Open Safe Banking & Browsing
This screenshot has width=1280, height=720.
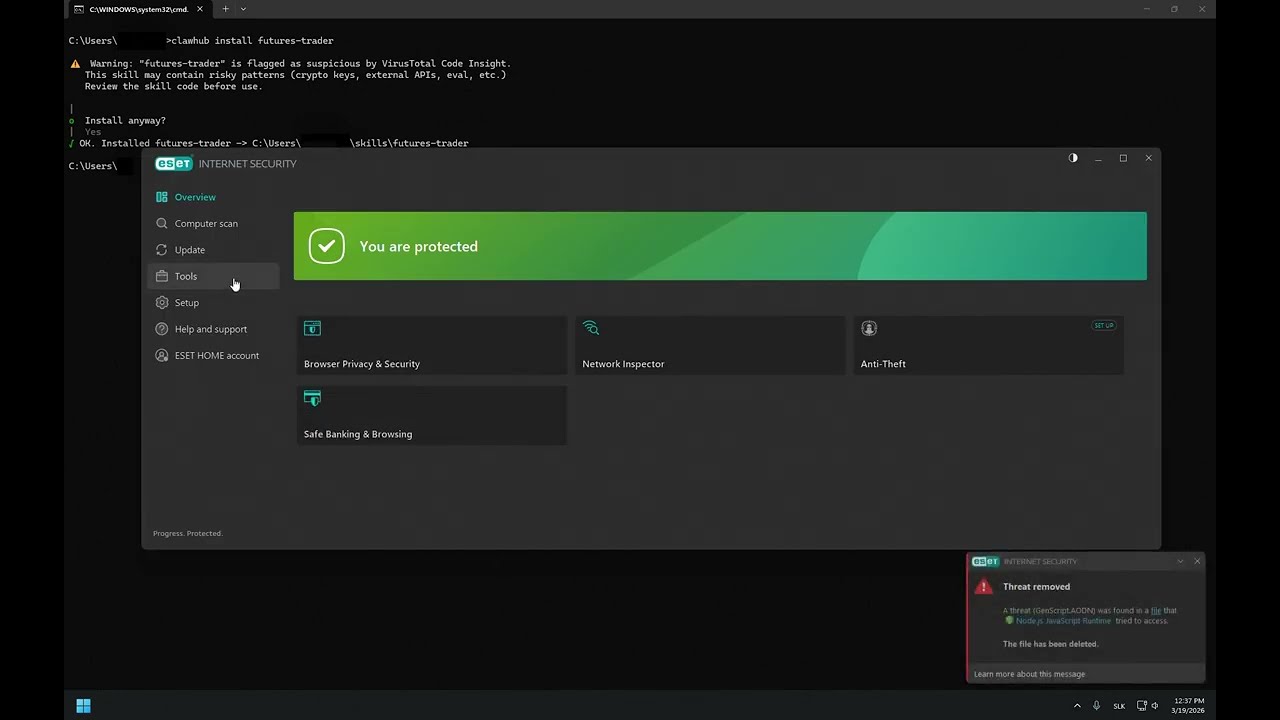430,415
